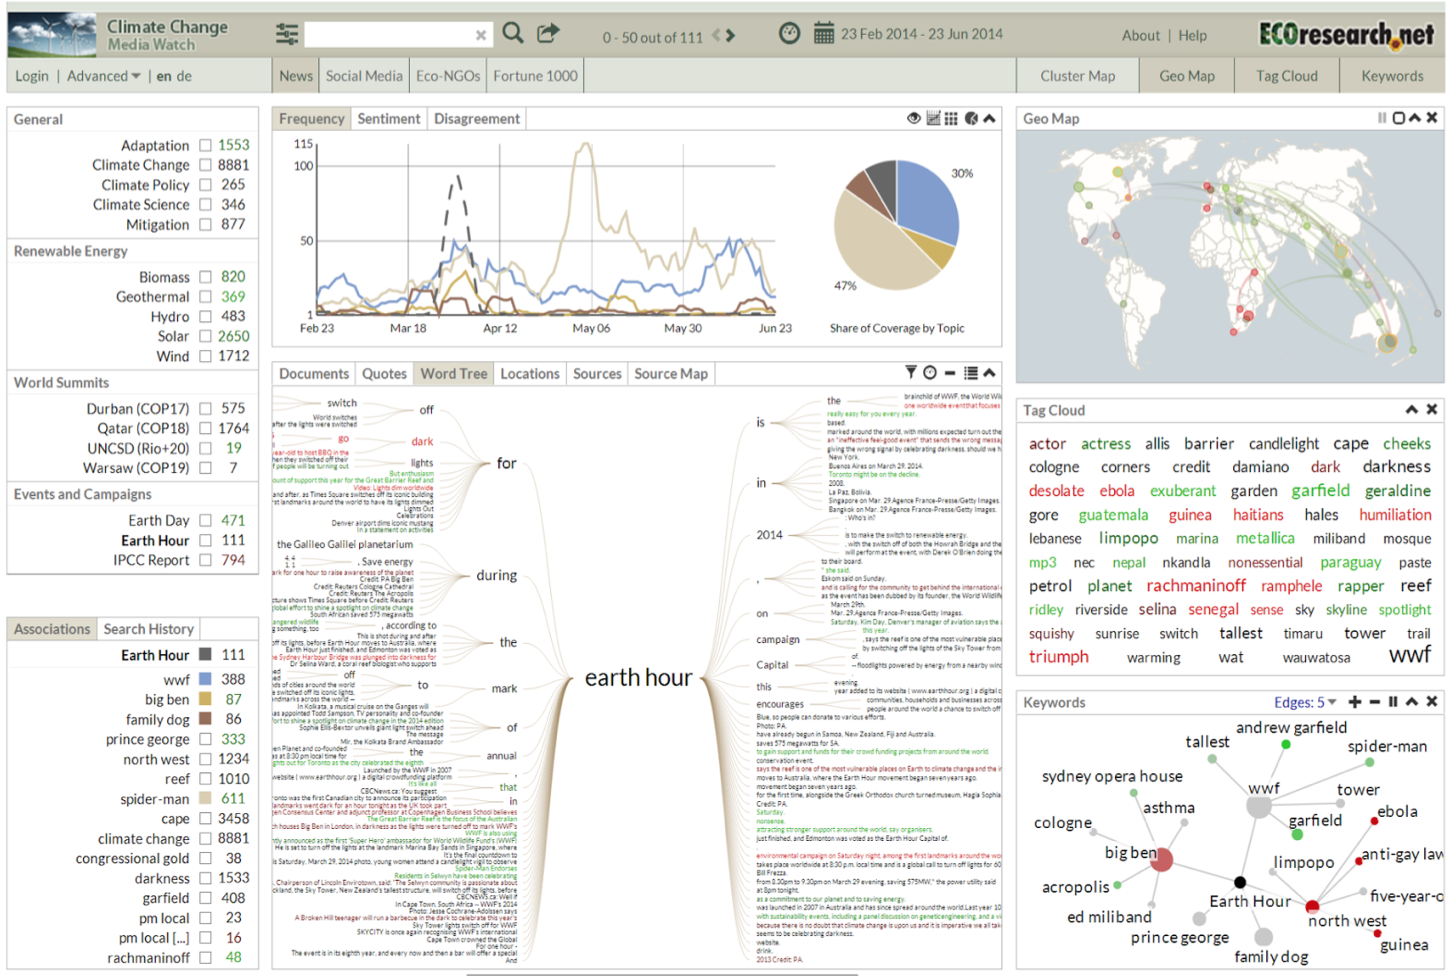Open the Search History tab
The width and height of the screenshot is (1450, 976).
pyautogui.click(x=148, y=629)
